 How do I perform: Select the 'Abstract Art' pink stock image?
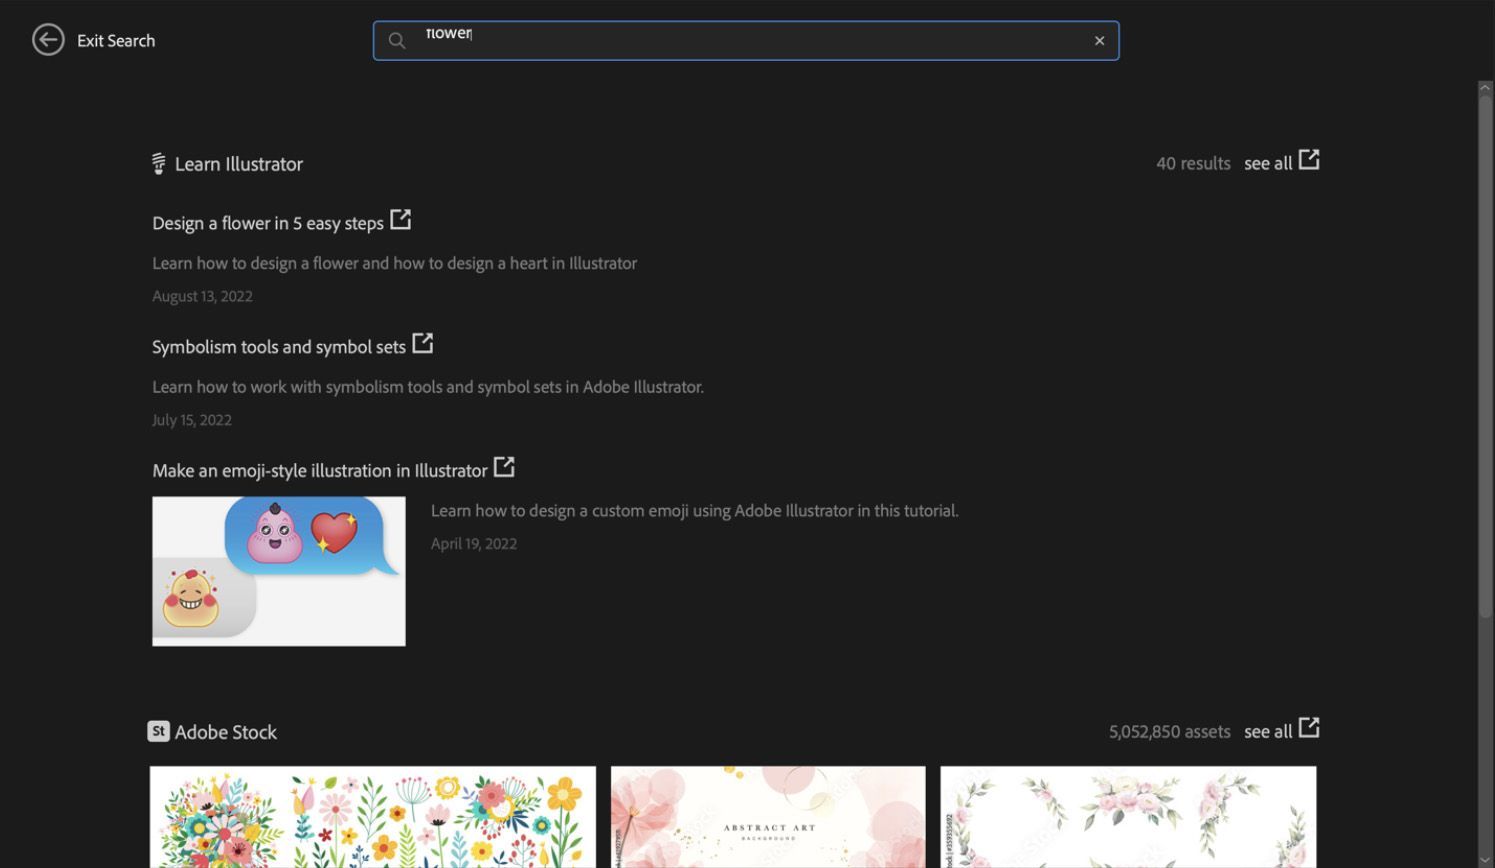768,817
